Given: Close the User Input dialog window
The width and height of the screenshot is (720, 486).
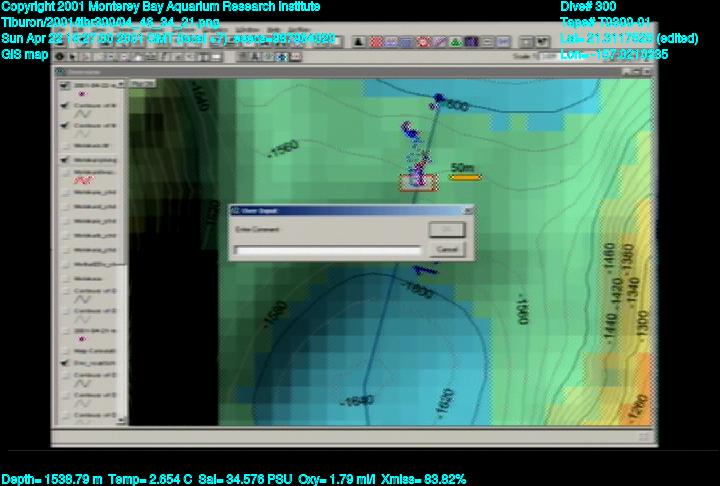Looking at the screenshot, I should click(467, 211).
